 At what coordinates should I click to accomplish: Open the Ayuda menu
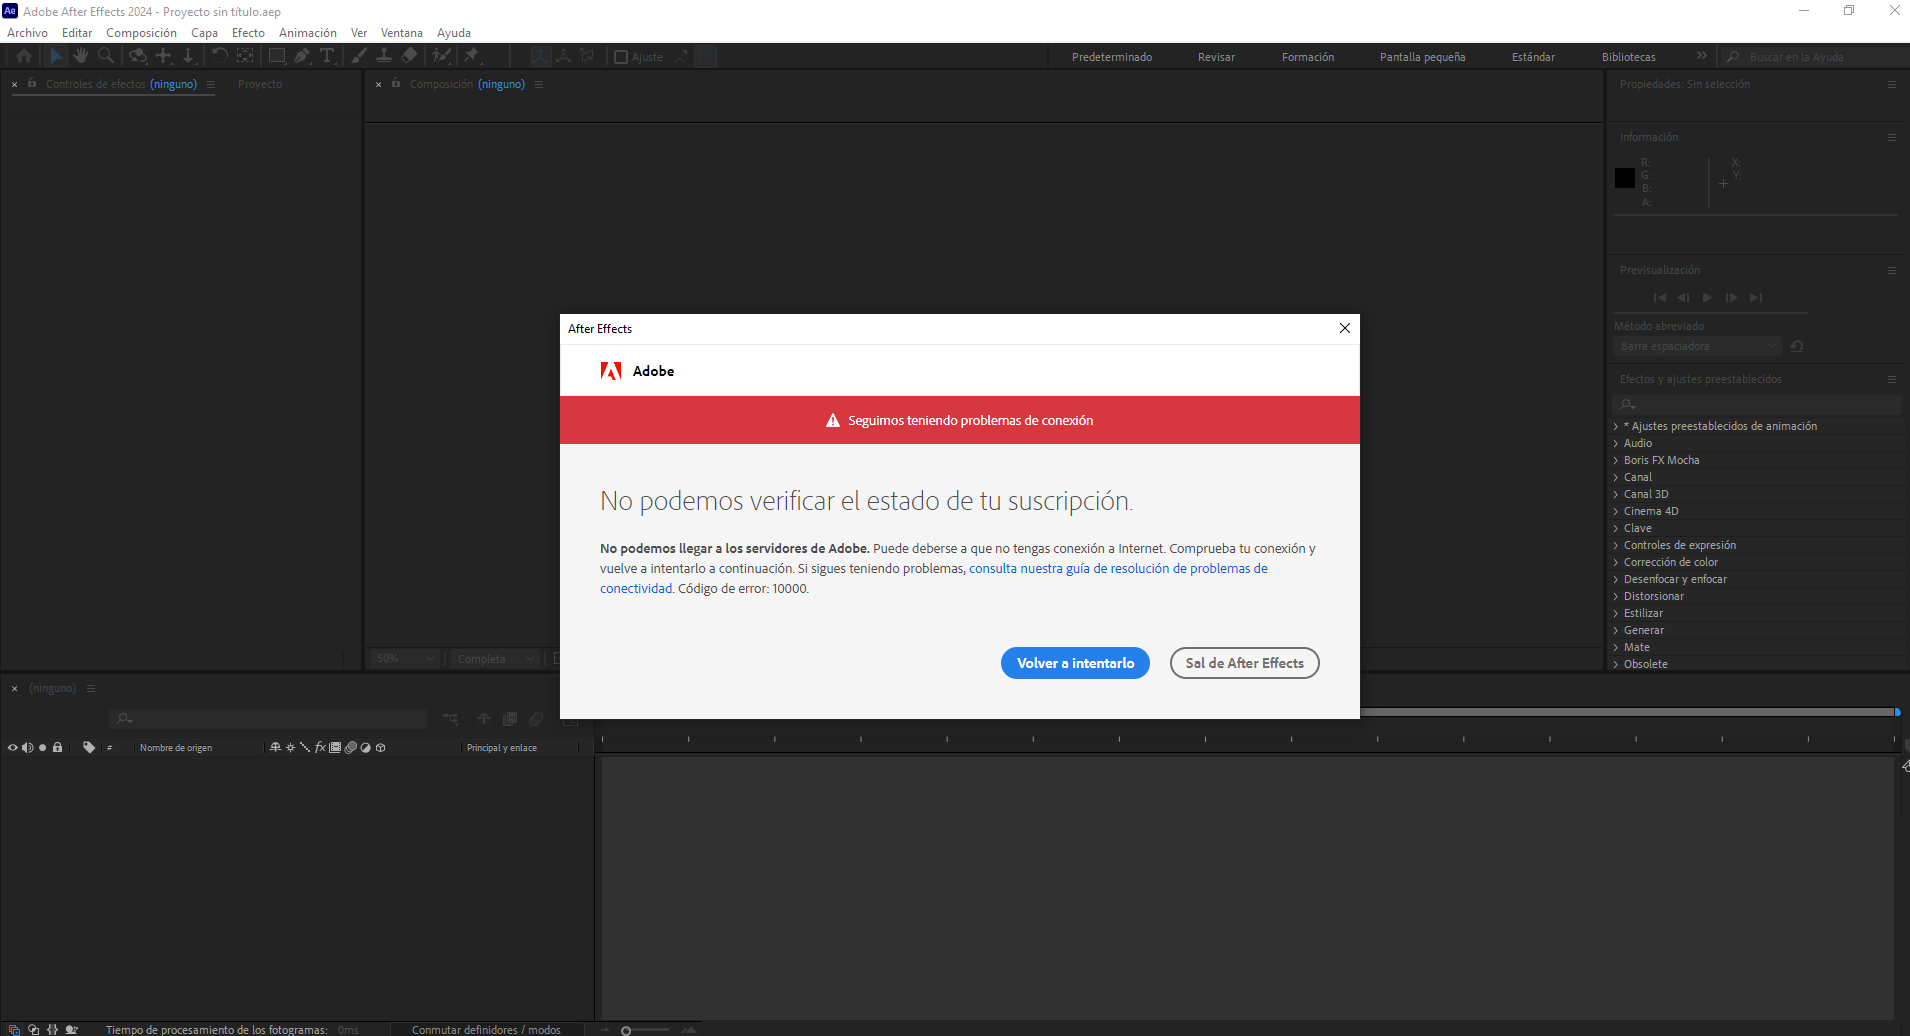[454, 32]
